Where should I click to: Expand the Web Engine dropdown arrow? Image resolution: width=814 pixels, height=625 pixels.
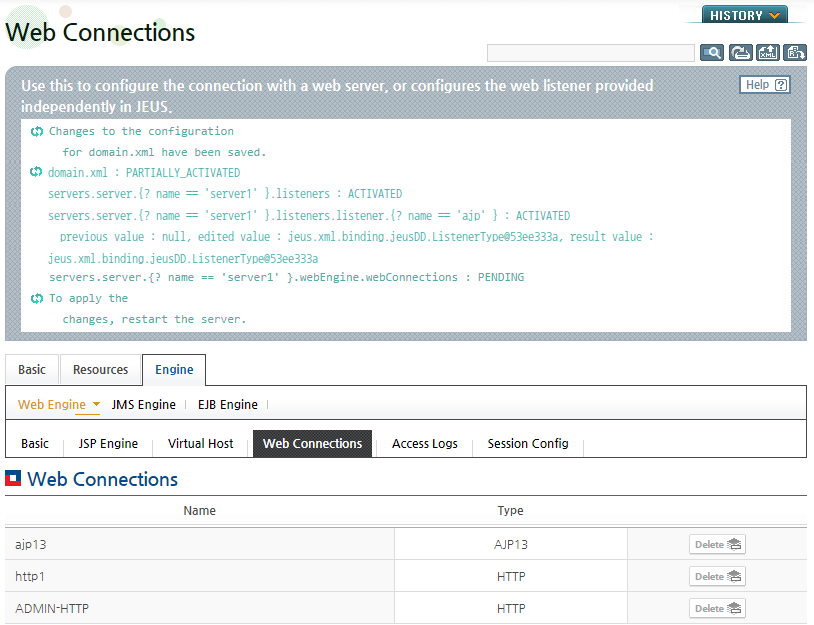coord(96,404)
